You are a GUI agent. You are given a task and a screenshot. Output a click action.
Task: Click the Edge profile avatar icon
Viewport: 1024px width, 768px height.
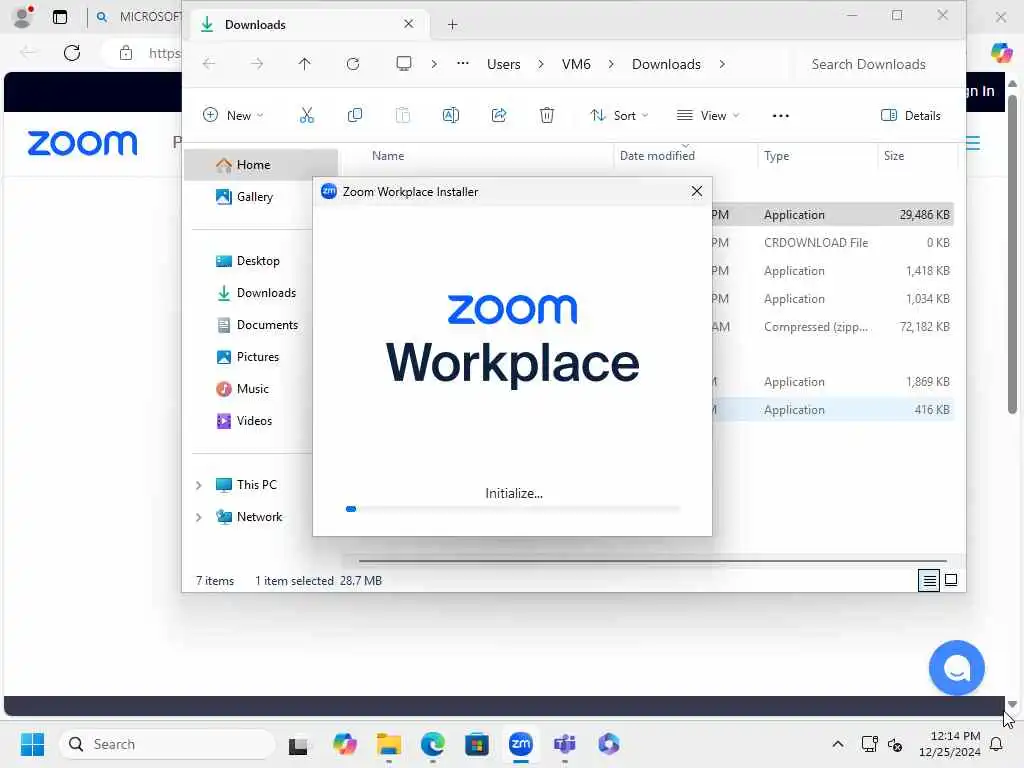(22, 17)
